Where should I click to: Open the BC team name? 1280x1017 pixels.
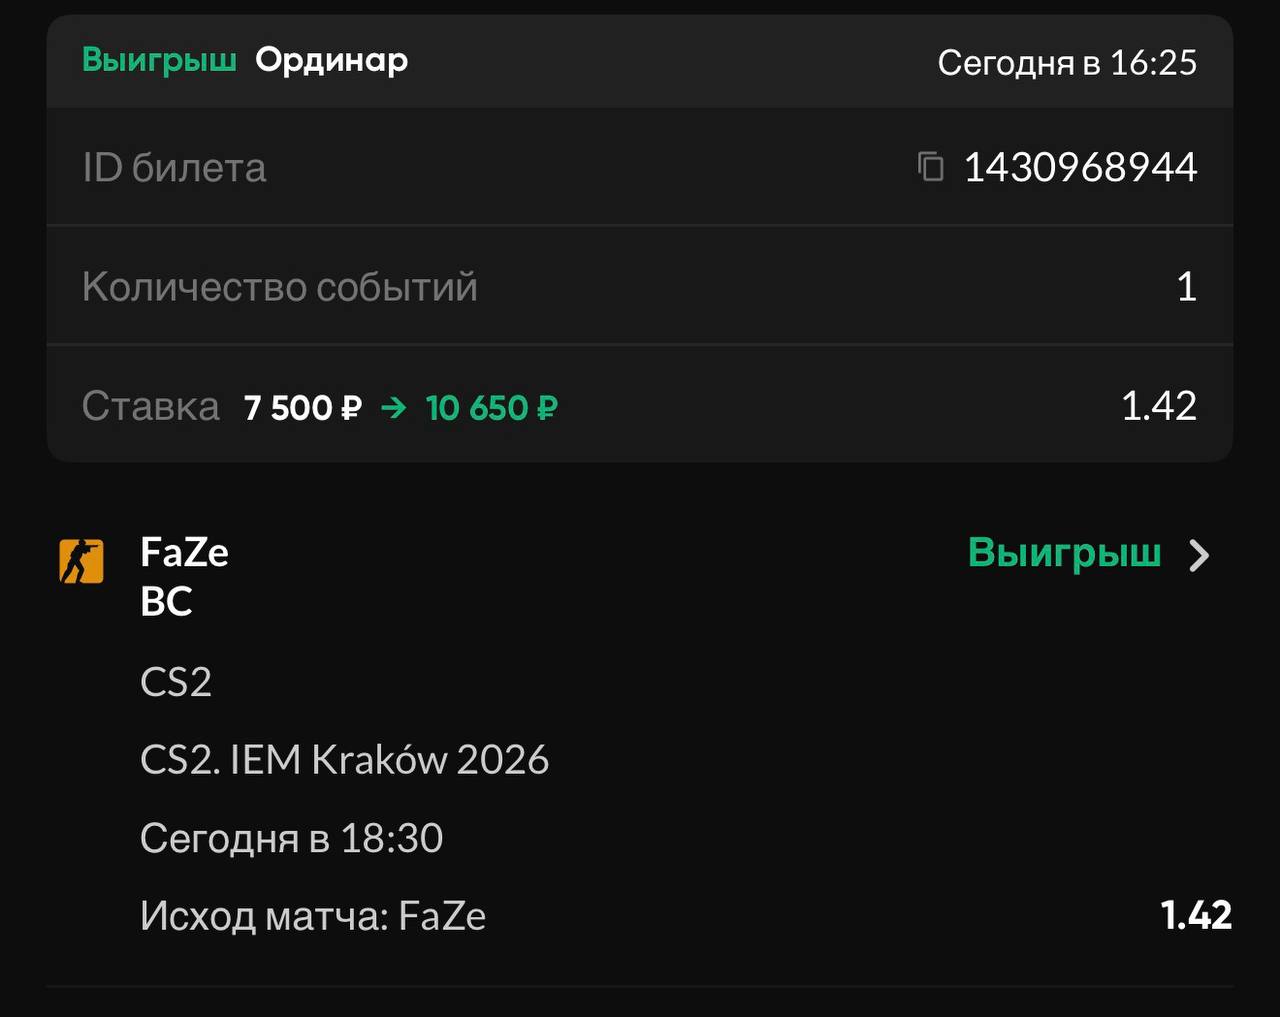(x=166, y=601)
